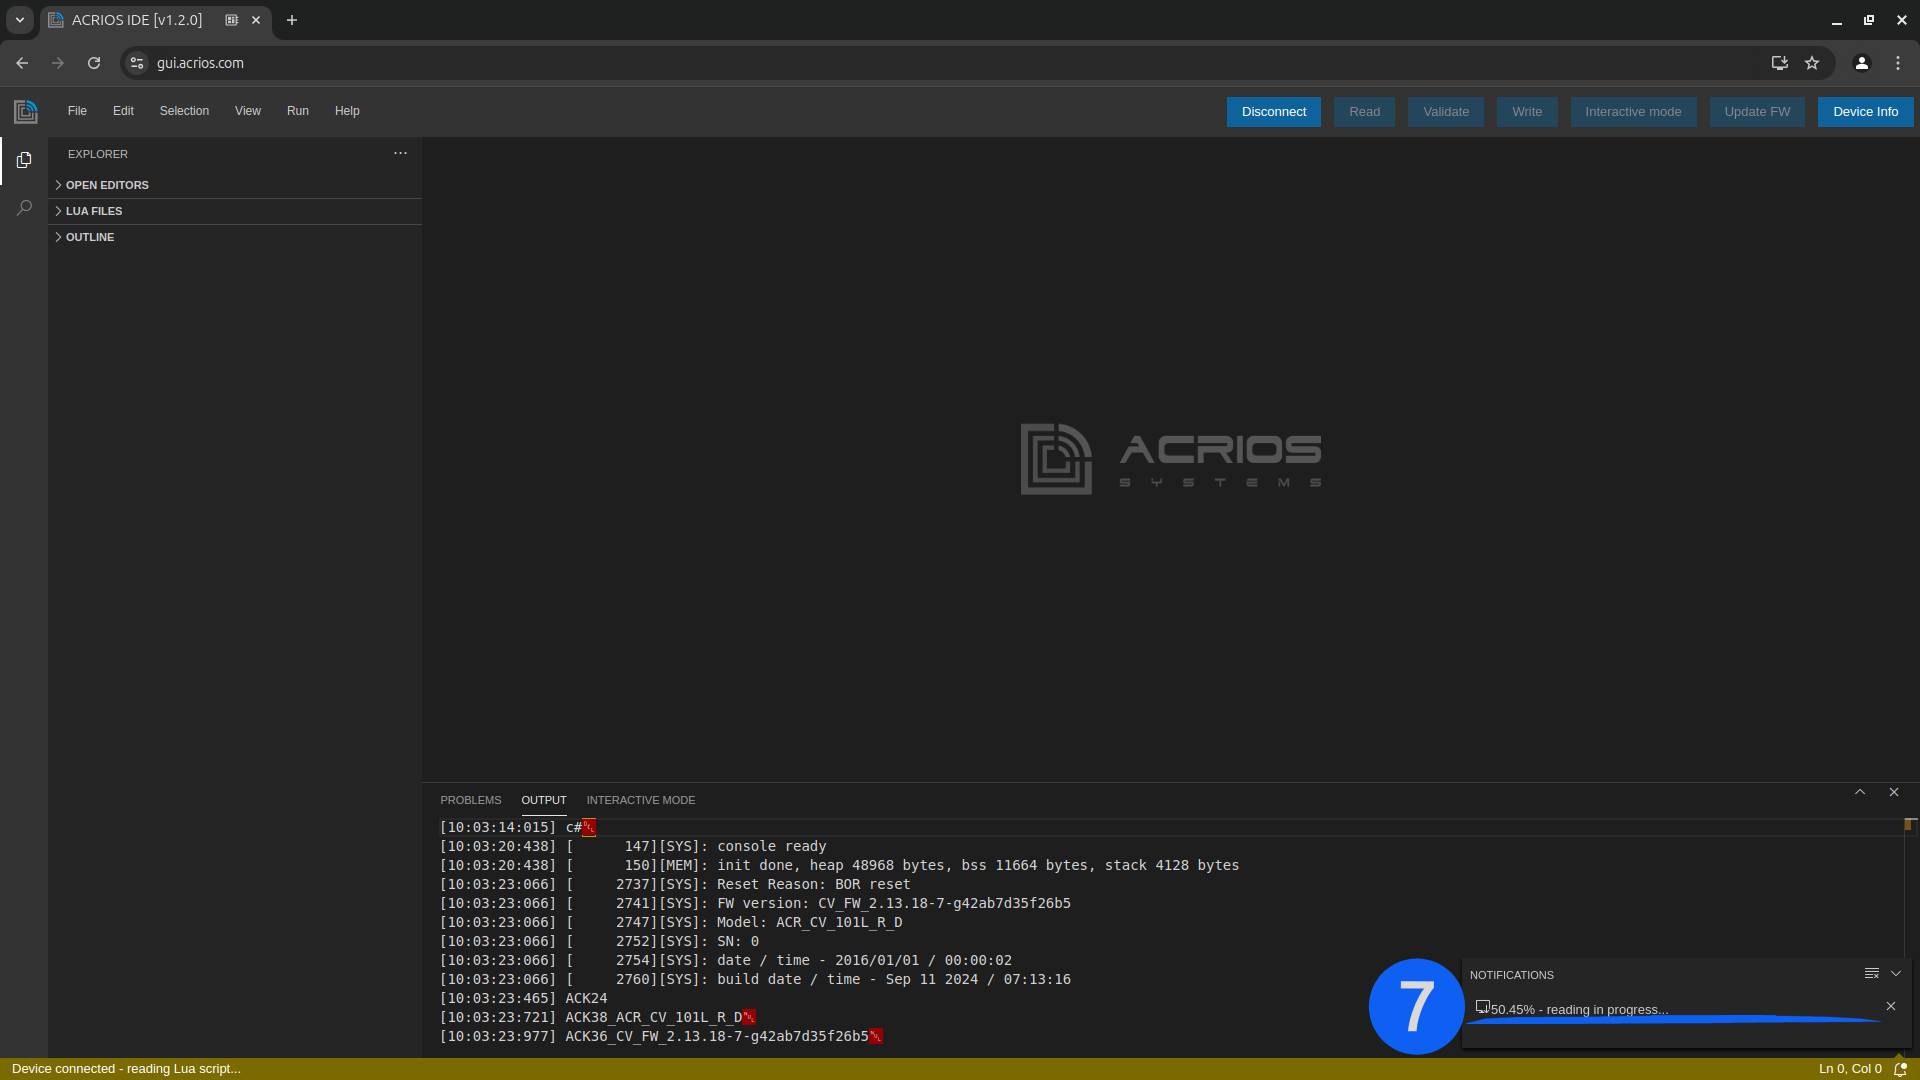Expand the OPEN EDITORS section
The height and width of the screenshot is (1080, 1920).
tap(107, 183)
